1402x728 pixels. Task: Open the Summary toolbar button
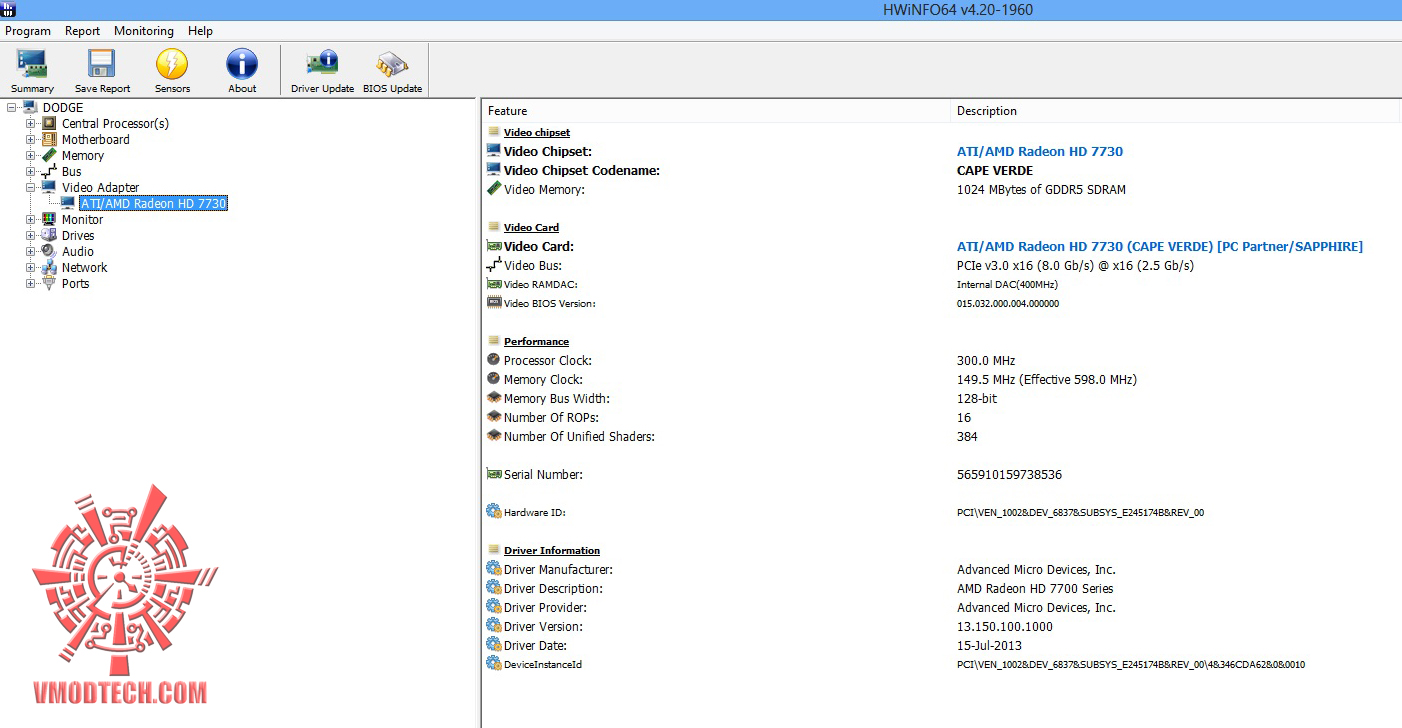32,71
